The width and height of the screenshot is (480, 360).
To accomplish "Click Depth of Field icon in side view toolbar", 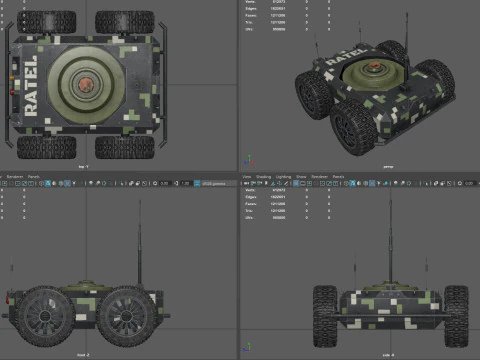I will click(415, 183).
